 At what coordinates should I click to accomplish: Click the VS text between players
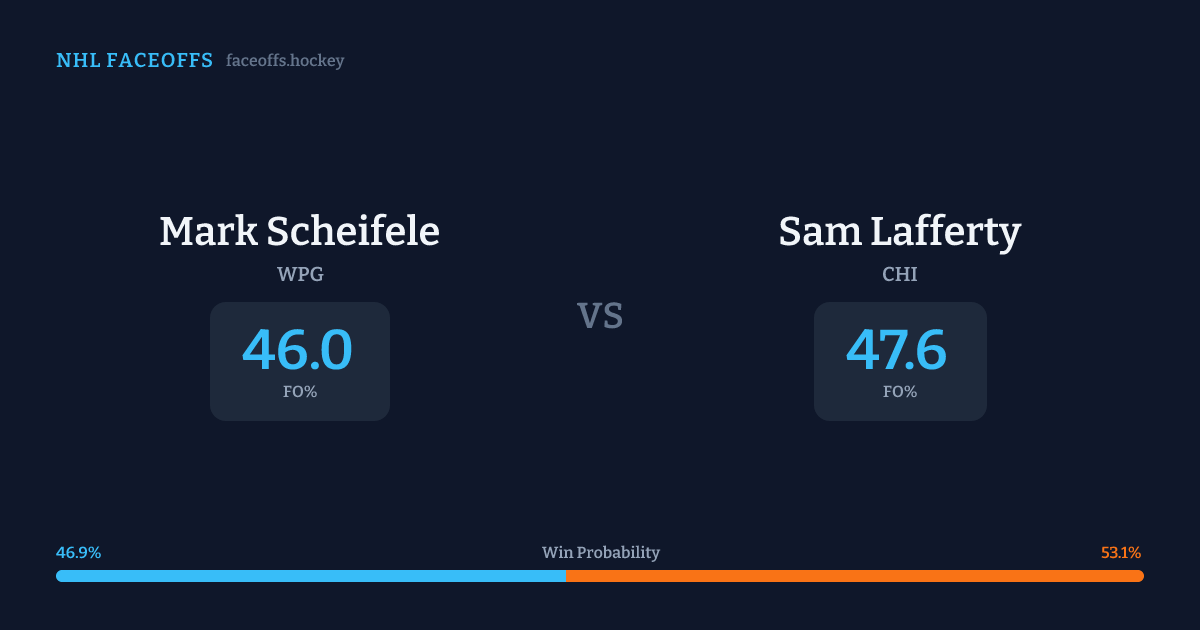[x=600, y=316]
